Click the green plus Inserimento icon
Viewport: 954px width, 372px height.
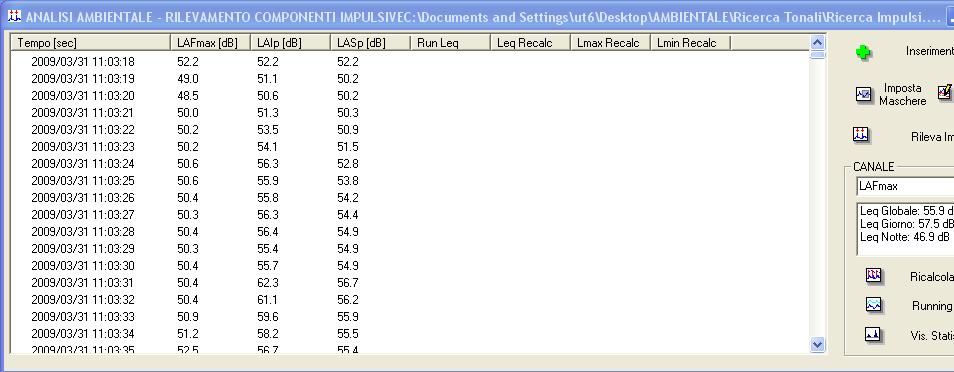point(863,52)
